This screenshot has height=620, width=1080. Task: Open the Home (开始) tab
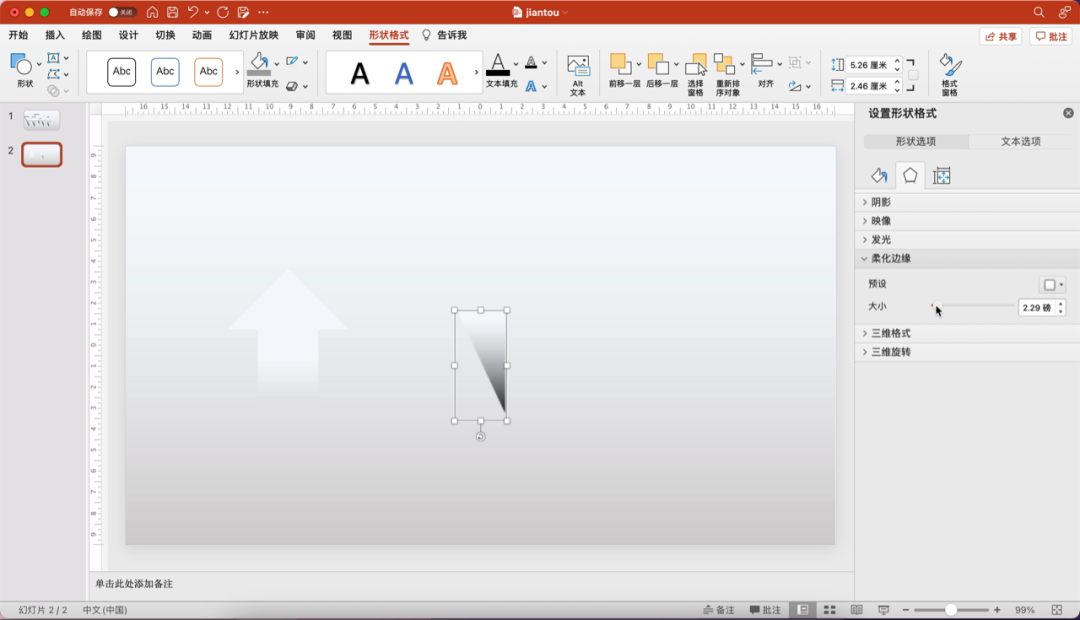coord(19,35)
